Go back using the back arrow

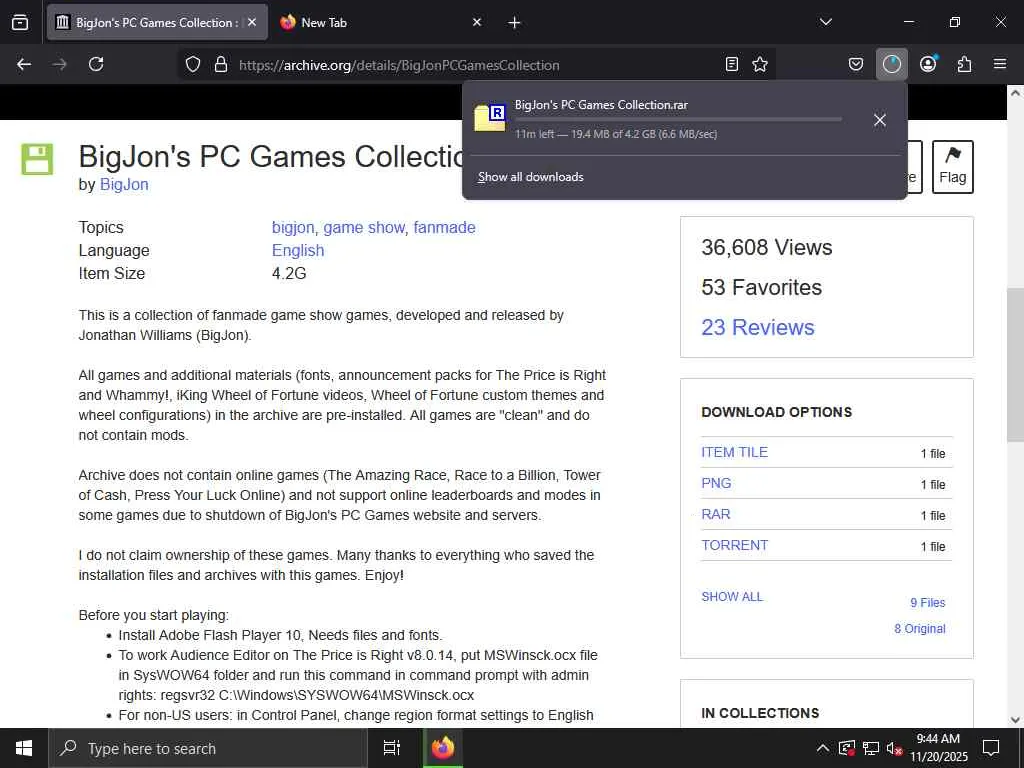pyautogui.click(x=24, y=64)
